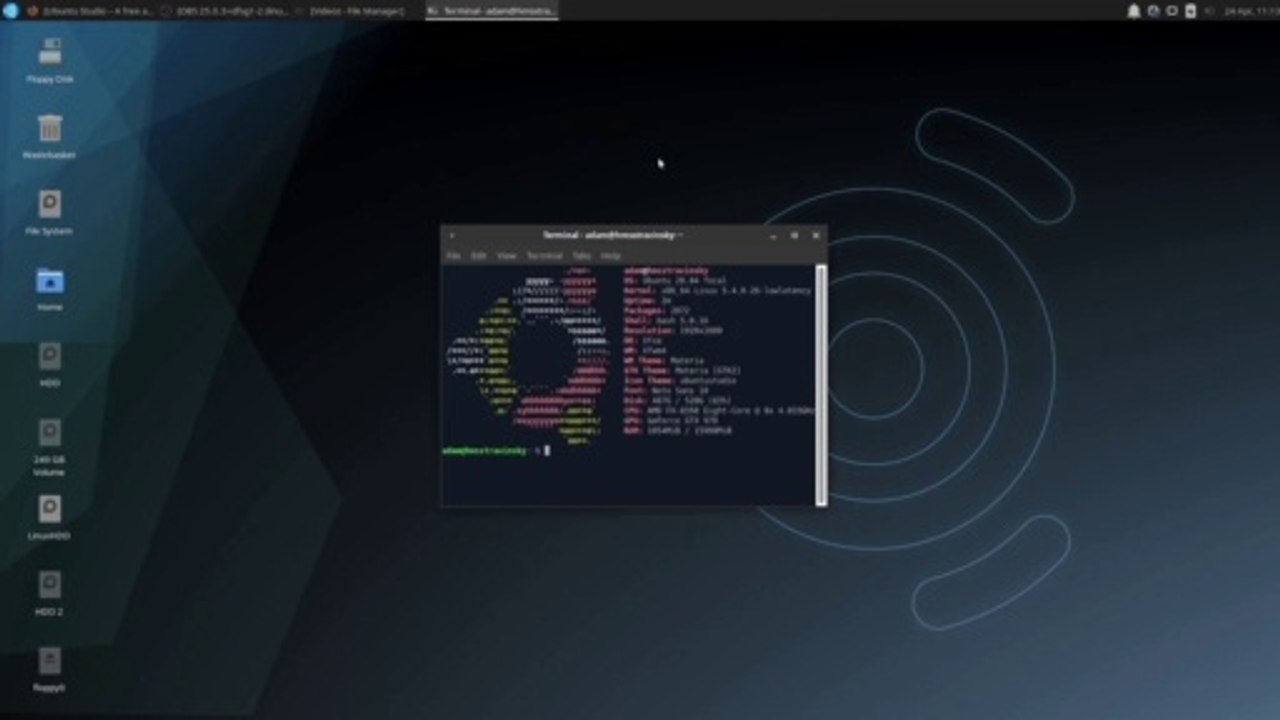Viewport: 1280px width, 720px height.
Task: Minimize the Terminal window
Action: pos(773,236)
